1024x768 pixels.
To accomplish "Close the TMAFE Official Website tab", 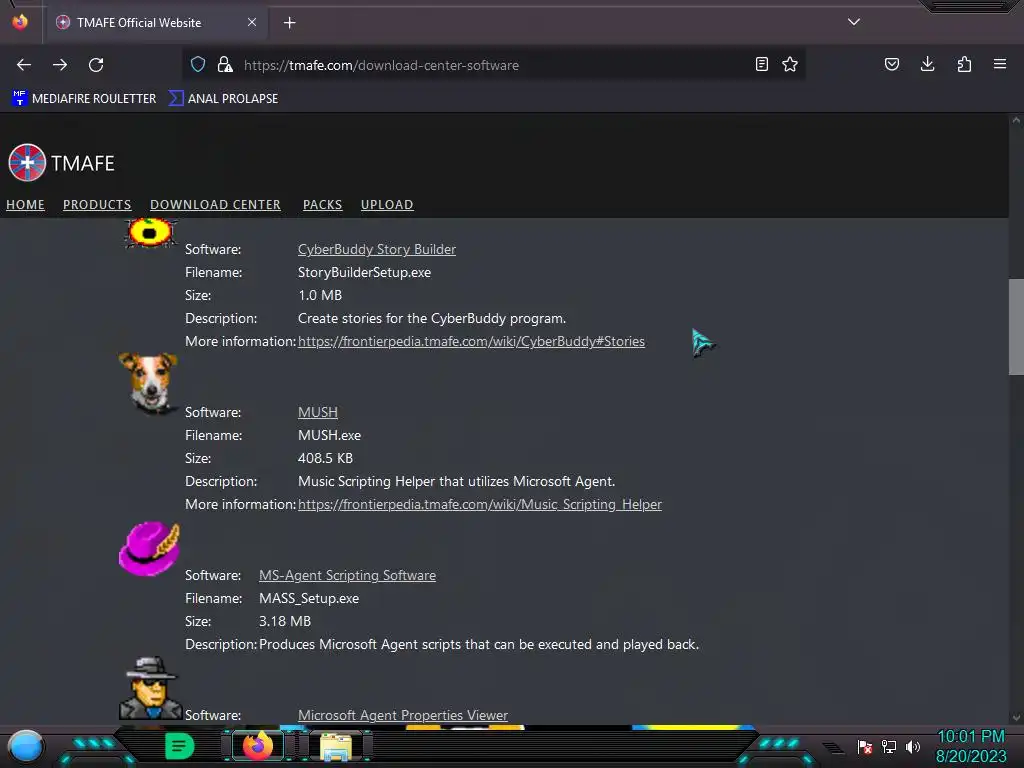I will pyautogui.click(x=252, y=22).
